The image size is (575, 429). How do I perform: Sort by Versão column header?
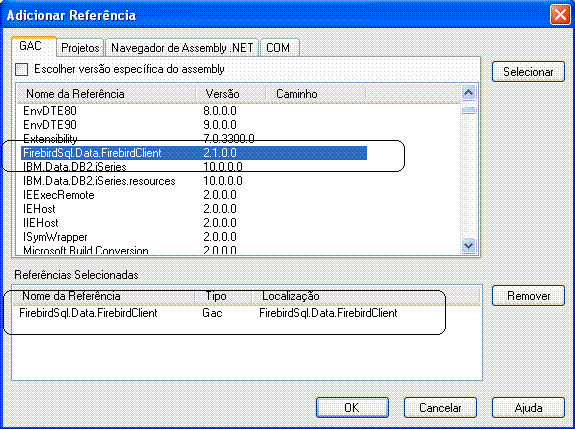point(231,94)
